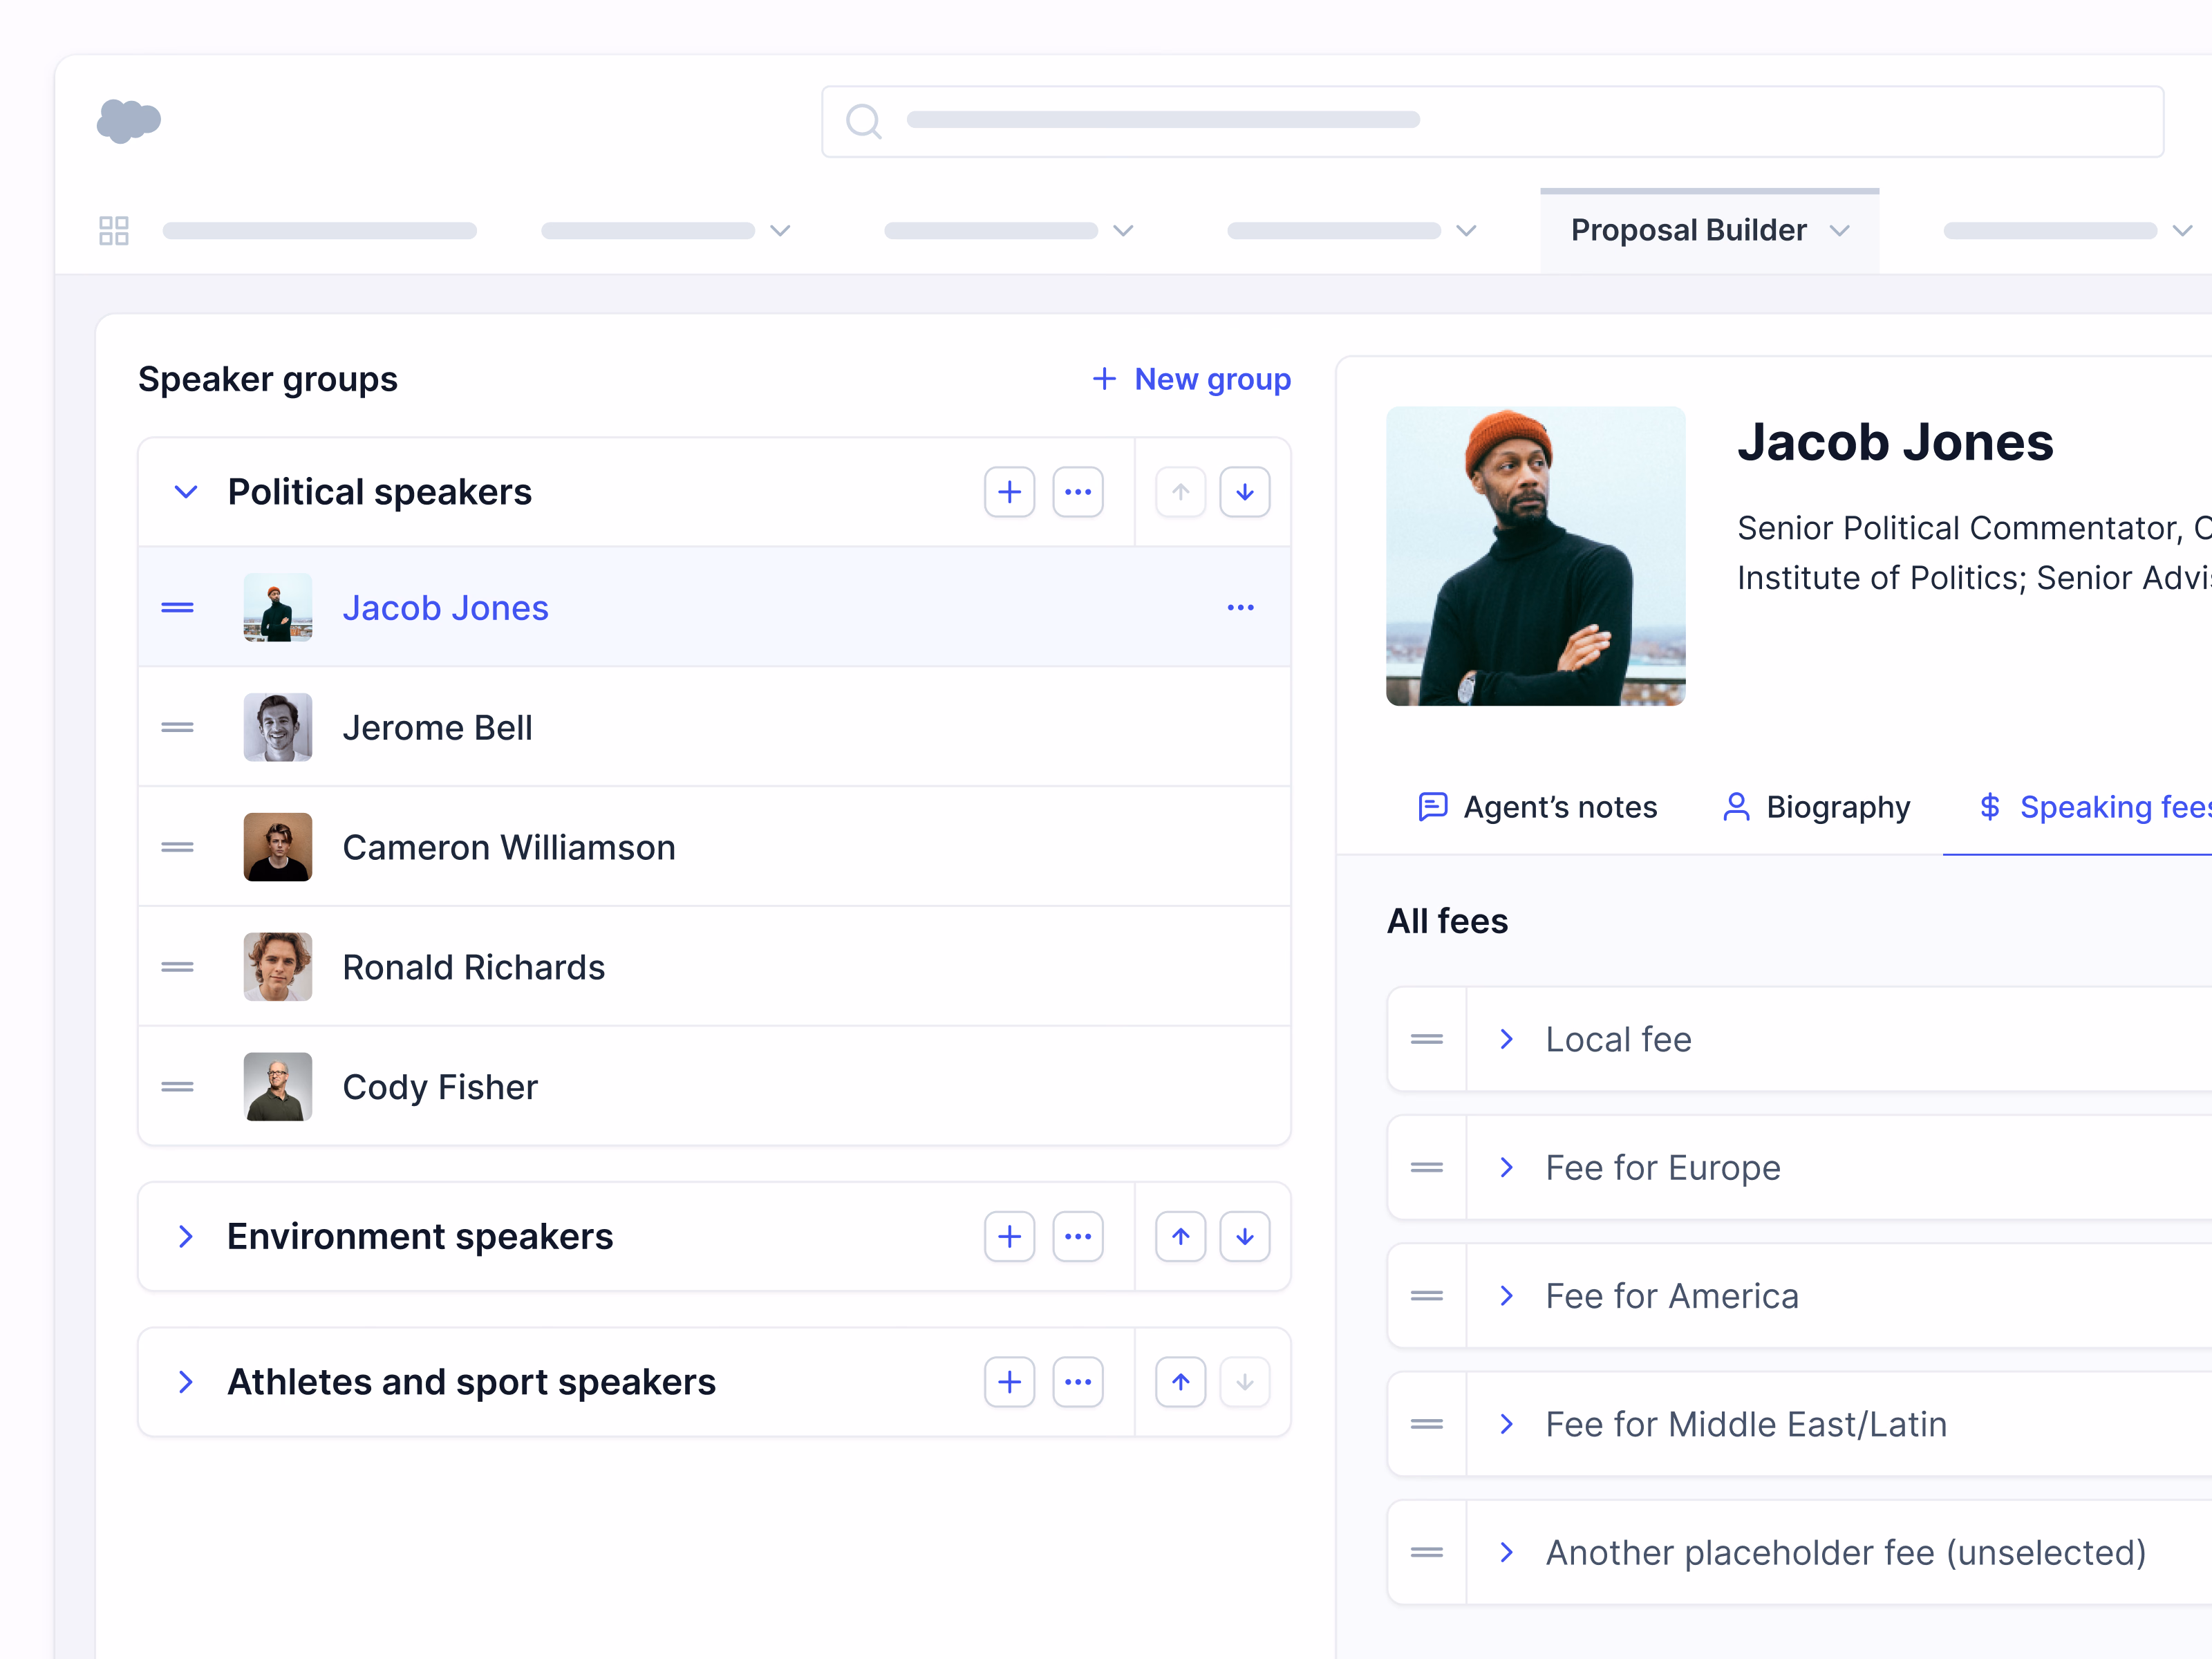The width and height of the screenshot is (2212, 1659).
Task: Click the drag handle for Fee for America
Action: pyautogui.click(x=1426, y=1296)
